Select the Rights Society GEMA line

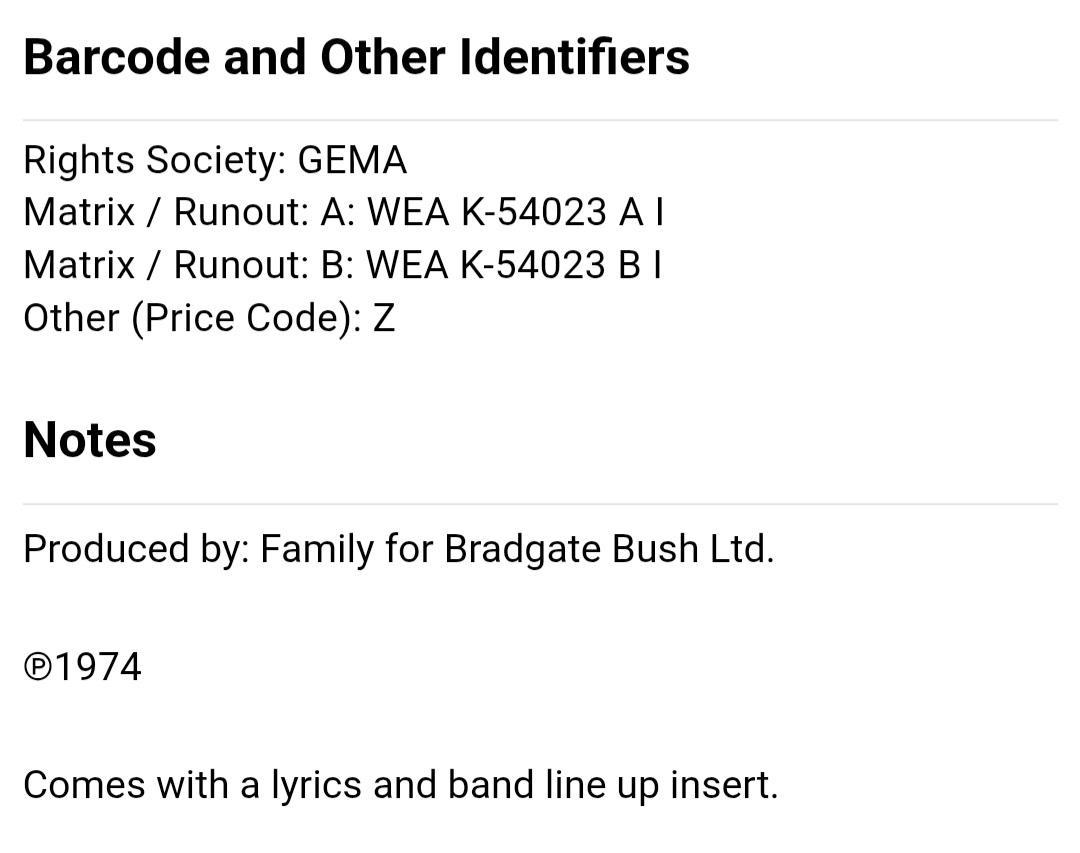click(x=215, y=161)
